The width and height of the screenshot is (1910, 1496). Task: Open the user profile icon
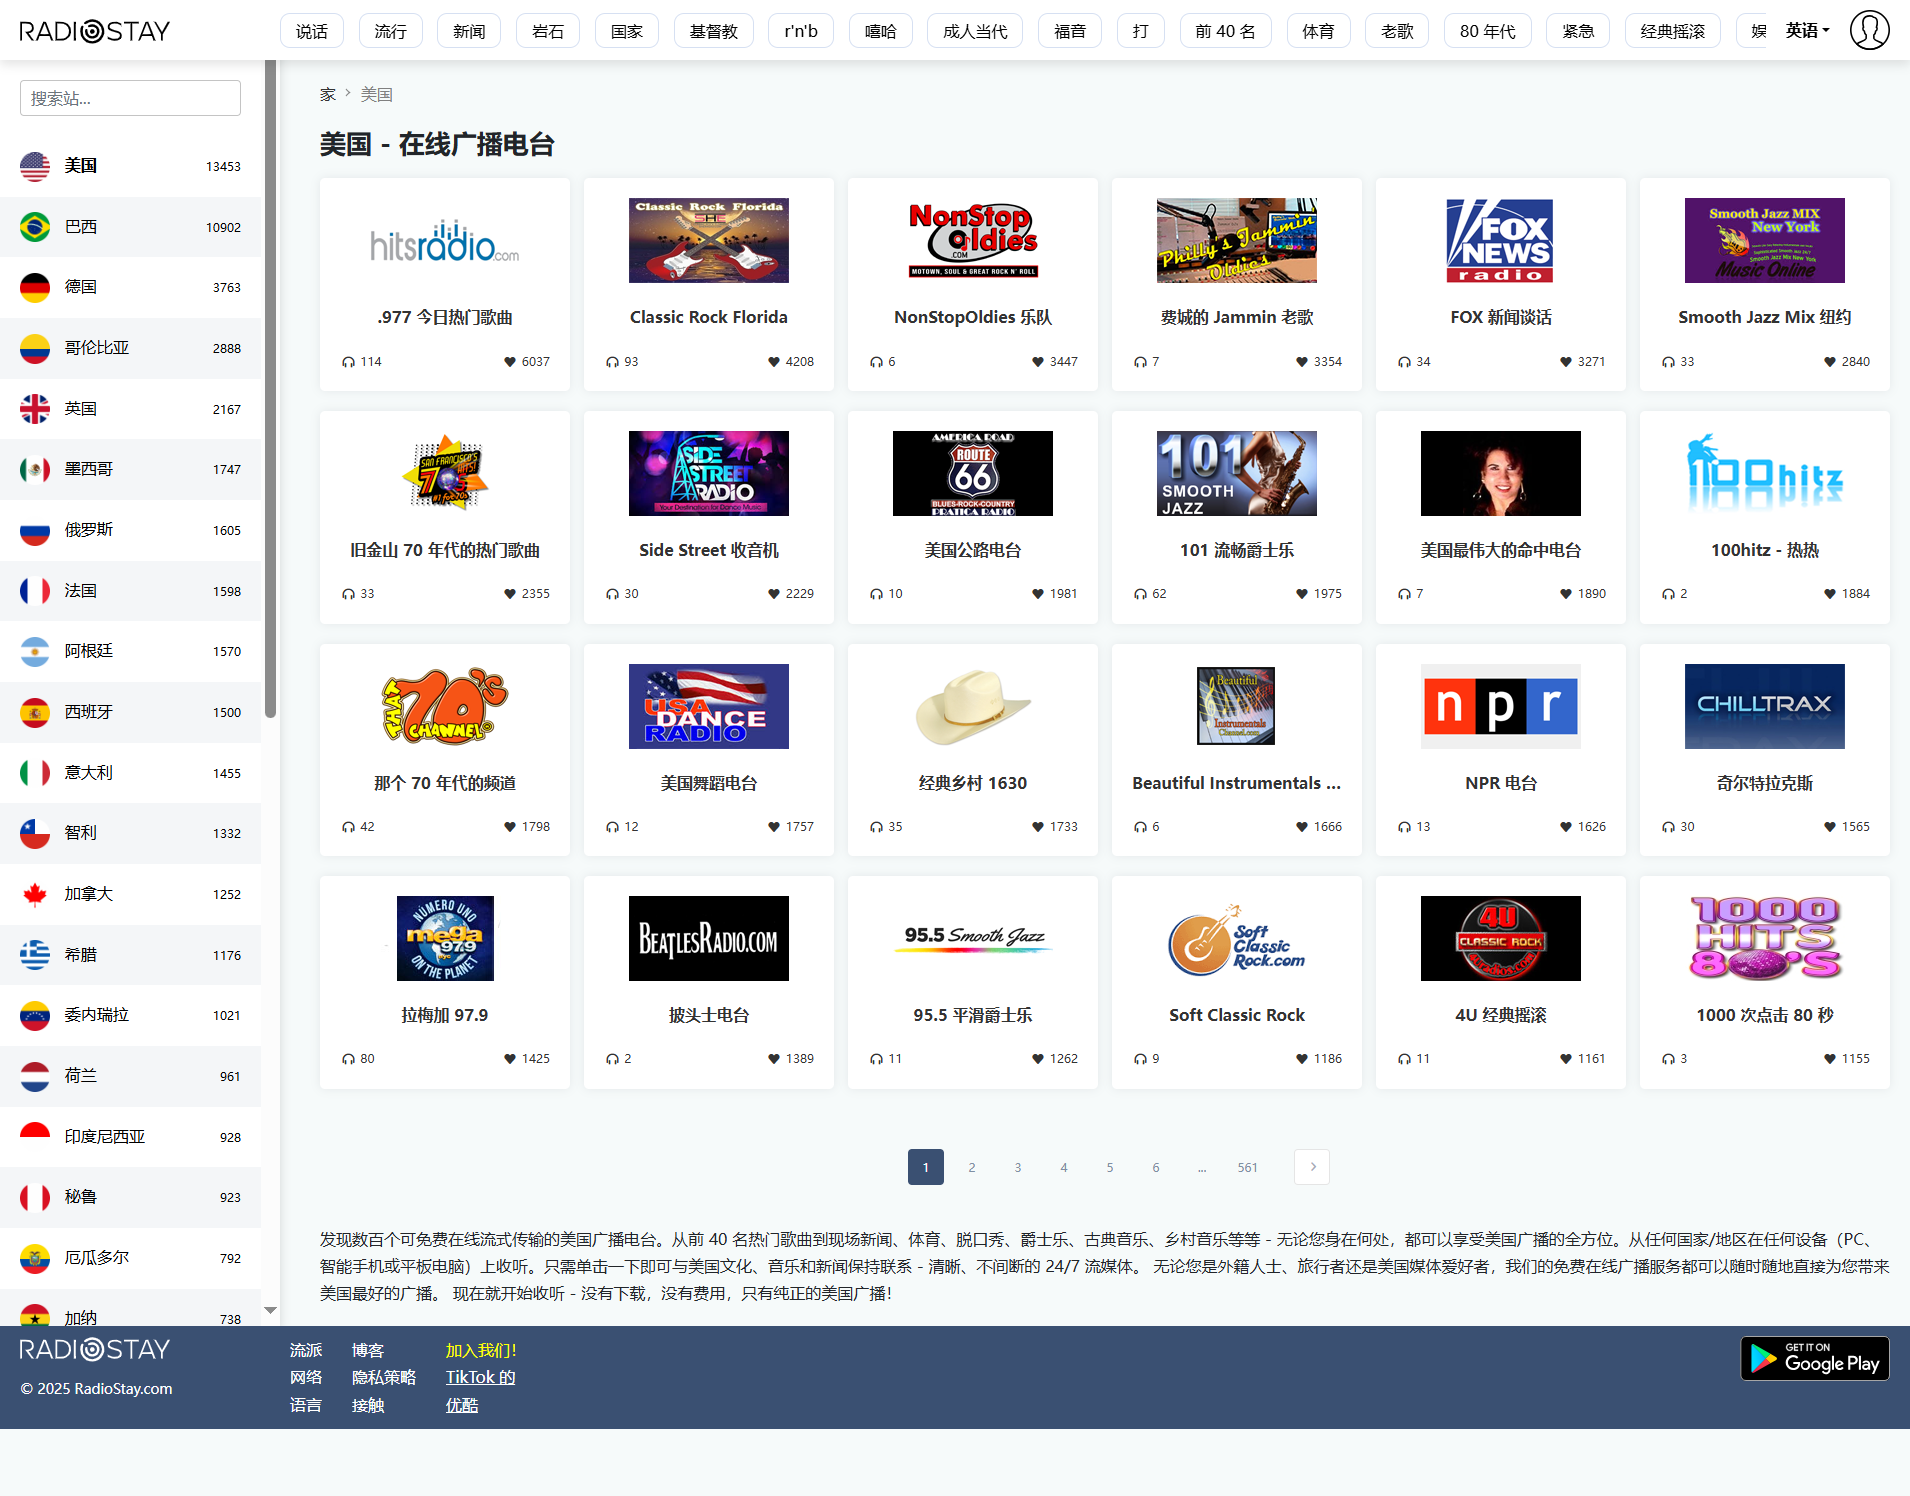point(1868,30)
